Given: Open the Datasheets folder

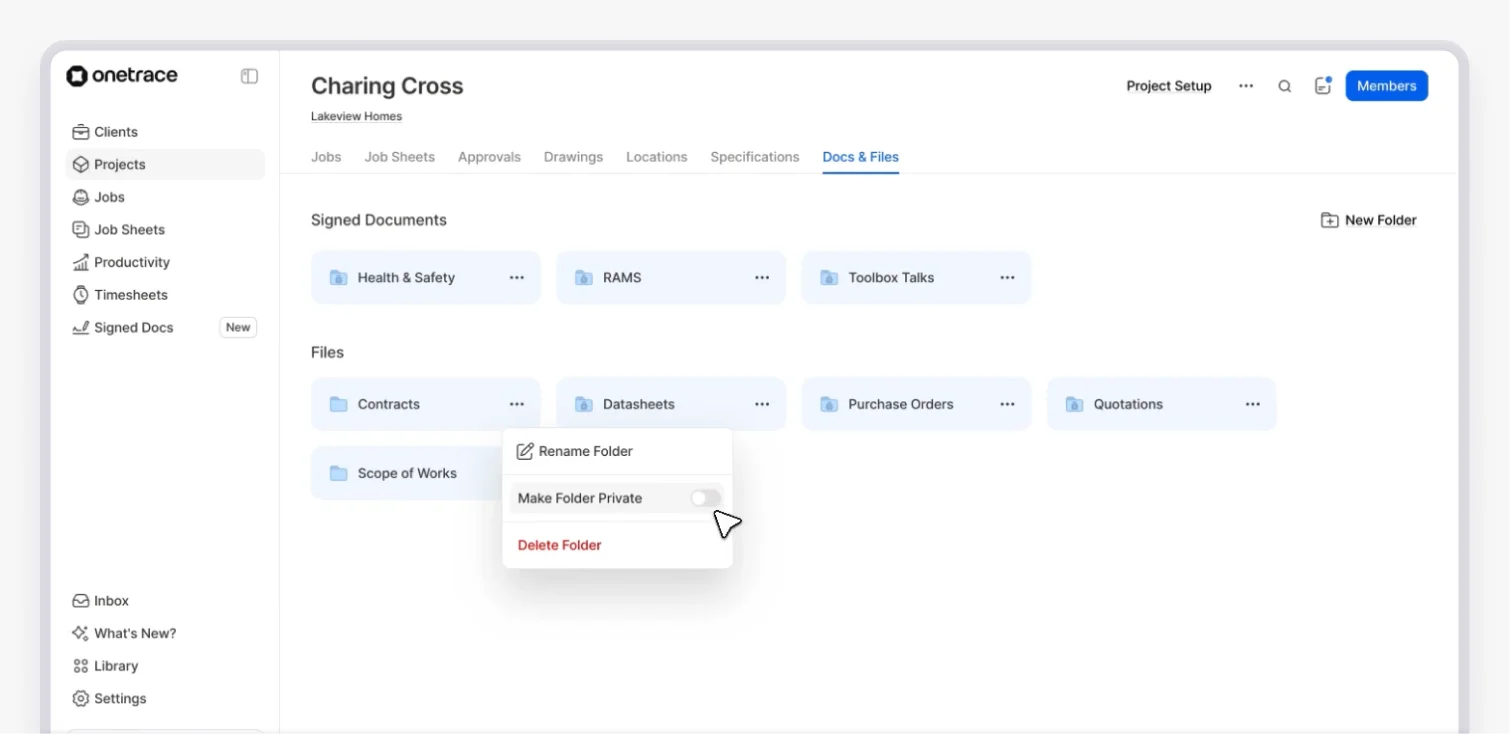Looking at the screenshot, I should pyautogui.click(x=670, y=404).
